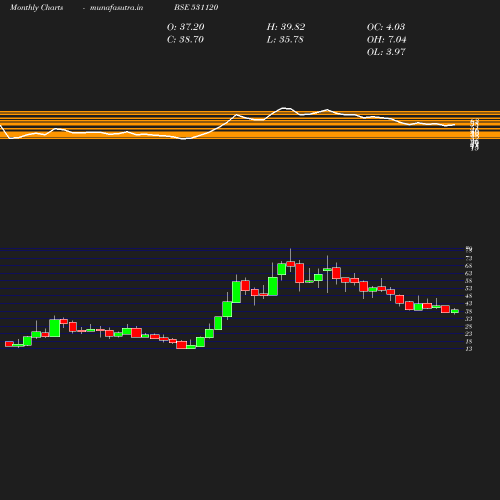The height and width of the screenshot is (500, 500).
Task: Click the 63 price axis label
Action: 469,273
